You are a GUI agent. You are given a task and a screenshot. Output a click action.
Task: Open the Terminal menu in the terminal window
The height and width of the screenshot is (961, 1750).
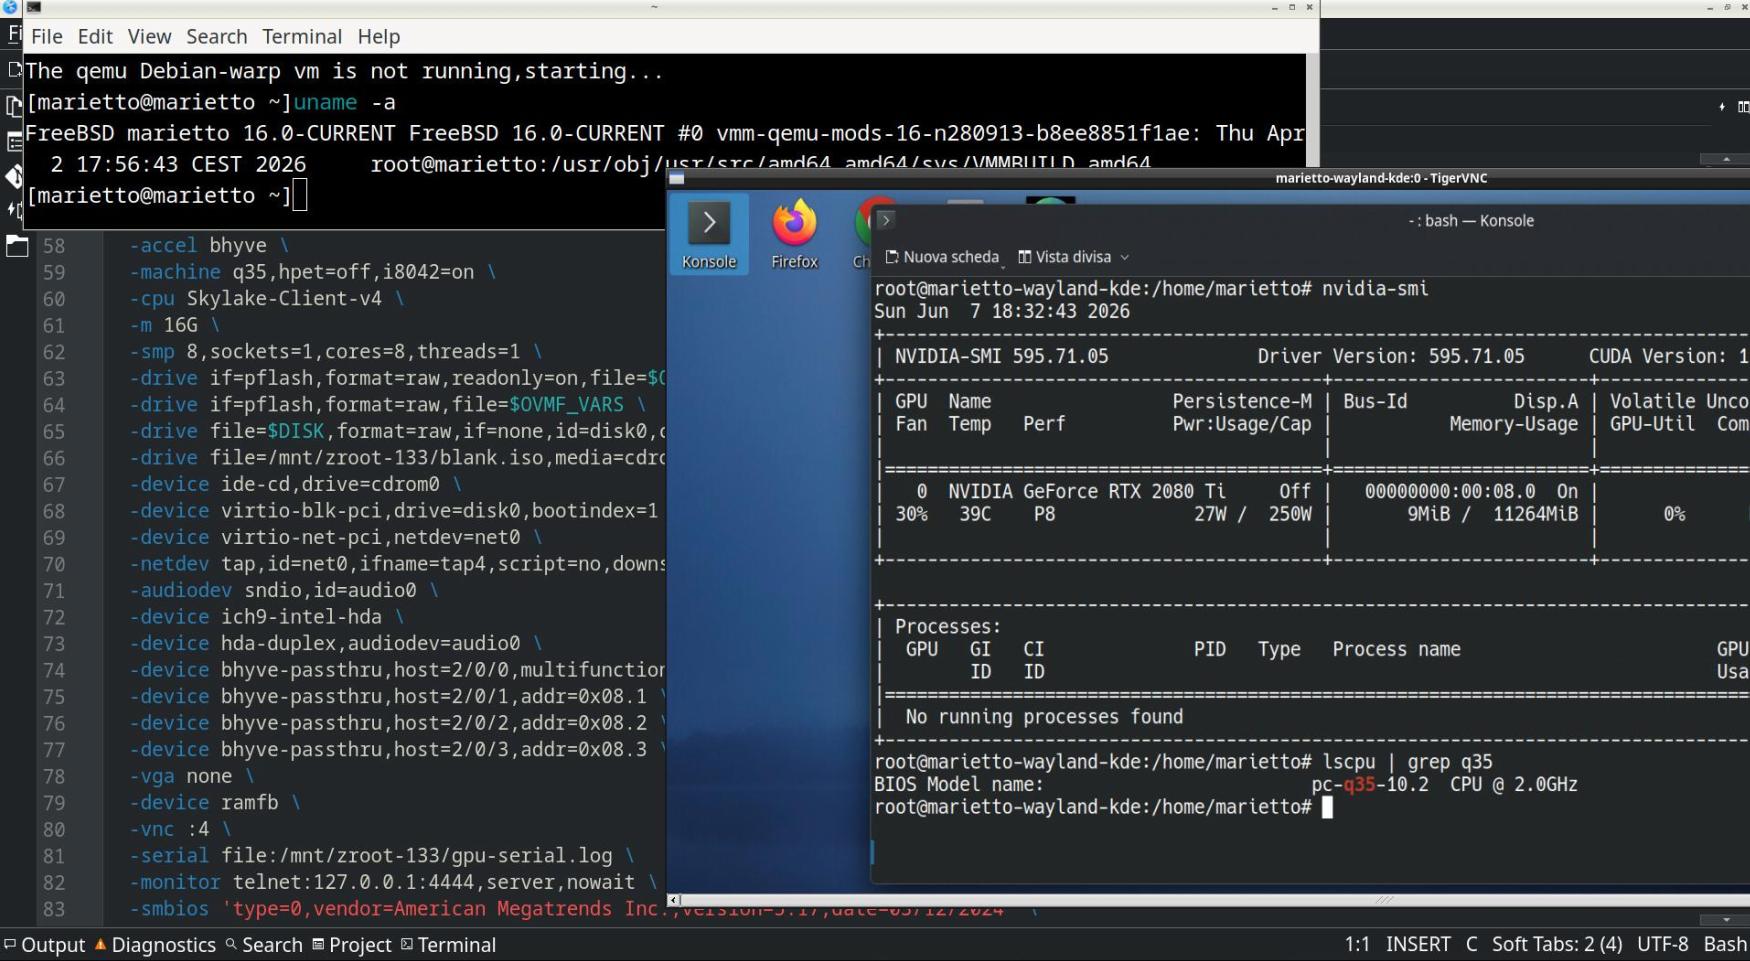(x=302, y=36)
